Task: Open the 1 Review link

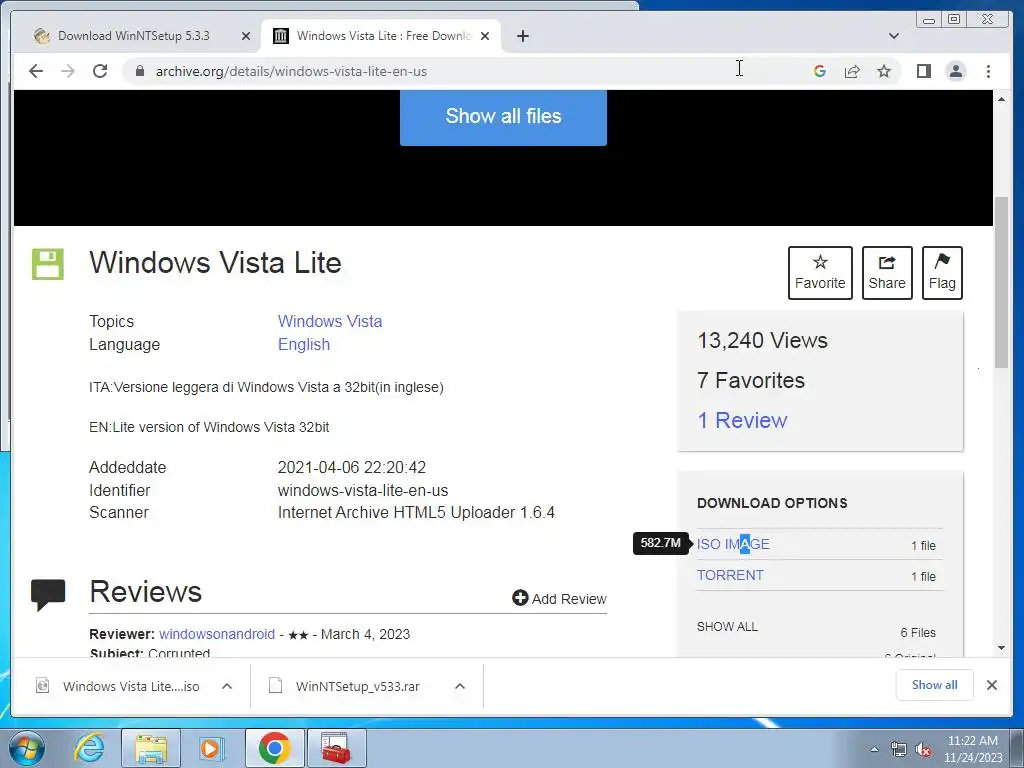Action: click(x=742, y=420)
